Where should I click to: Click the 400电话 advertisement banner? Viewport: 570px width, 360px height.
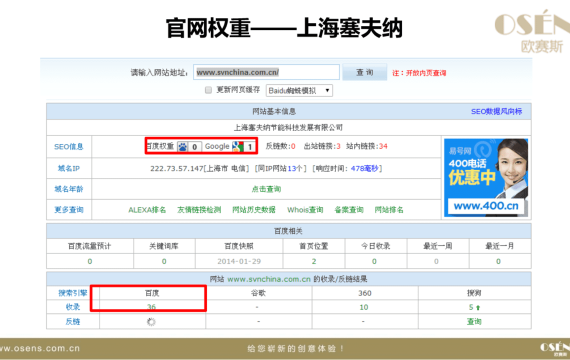coord(486,178)
